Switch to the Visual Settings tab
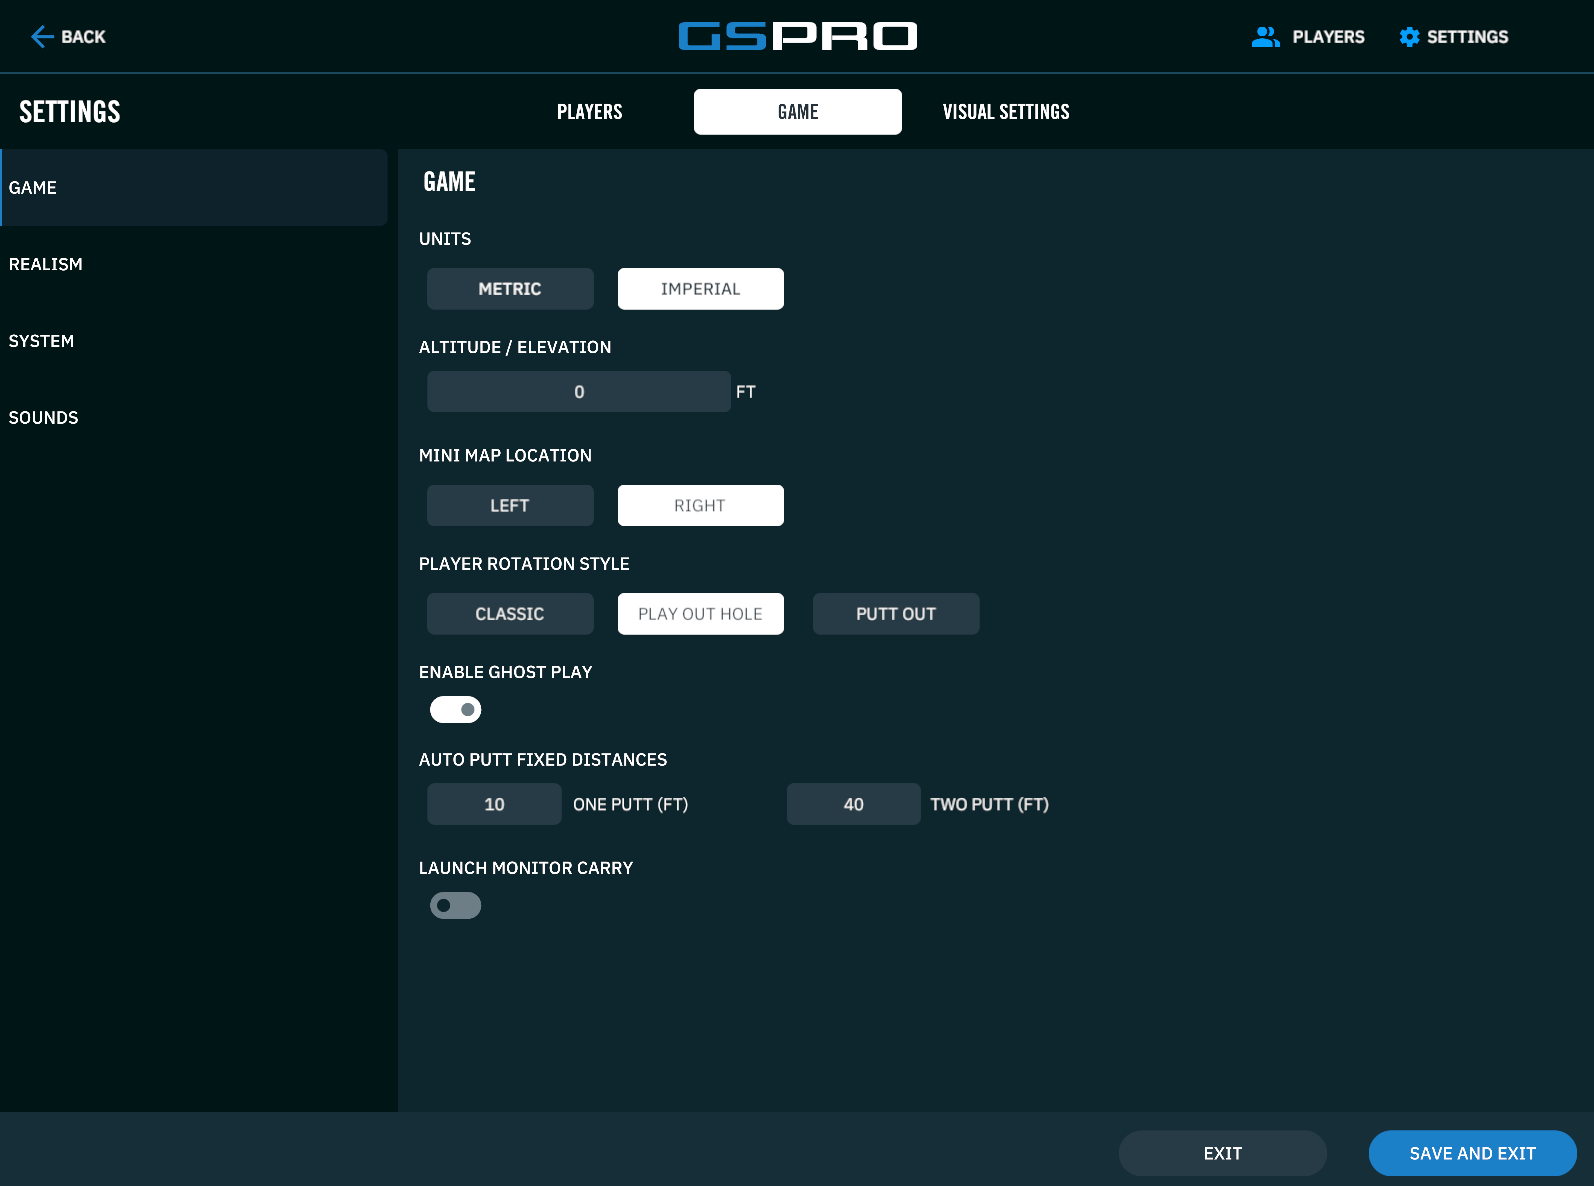 (x=1005, y=112)
